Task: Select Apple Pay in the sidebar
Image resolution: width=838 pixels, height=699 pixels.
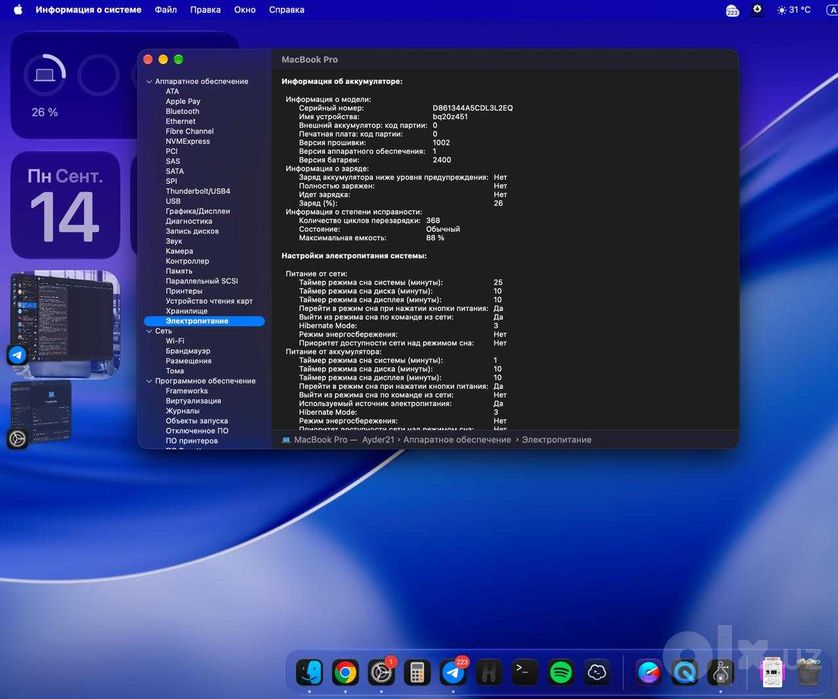Action: [183, 102]
